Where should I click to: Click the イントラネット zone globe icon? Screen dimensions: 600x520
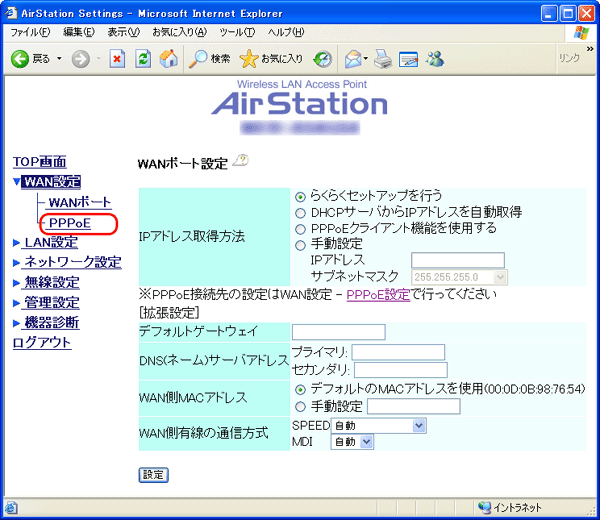(x=484, y=507)
